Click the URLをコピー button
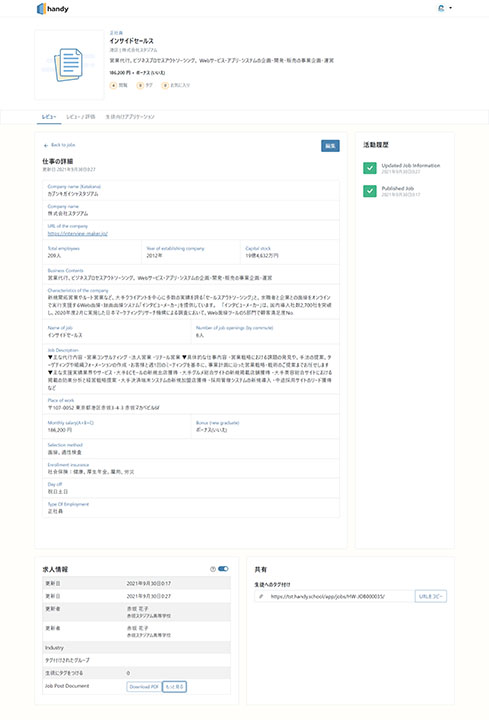489x720 pixels. [431, 596]
